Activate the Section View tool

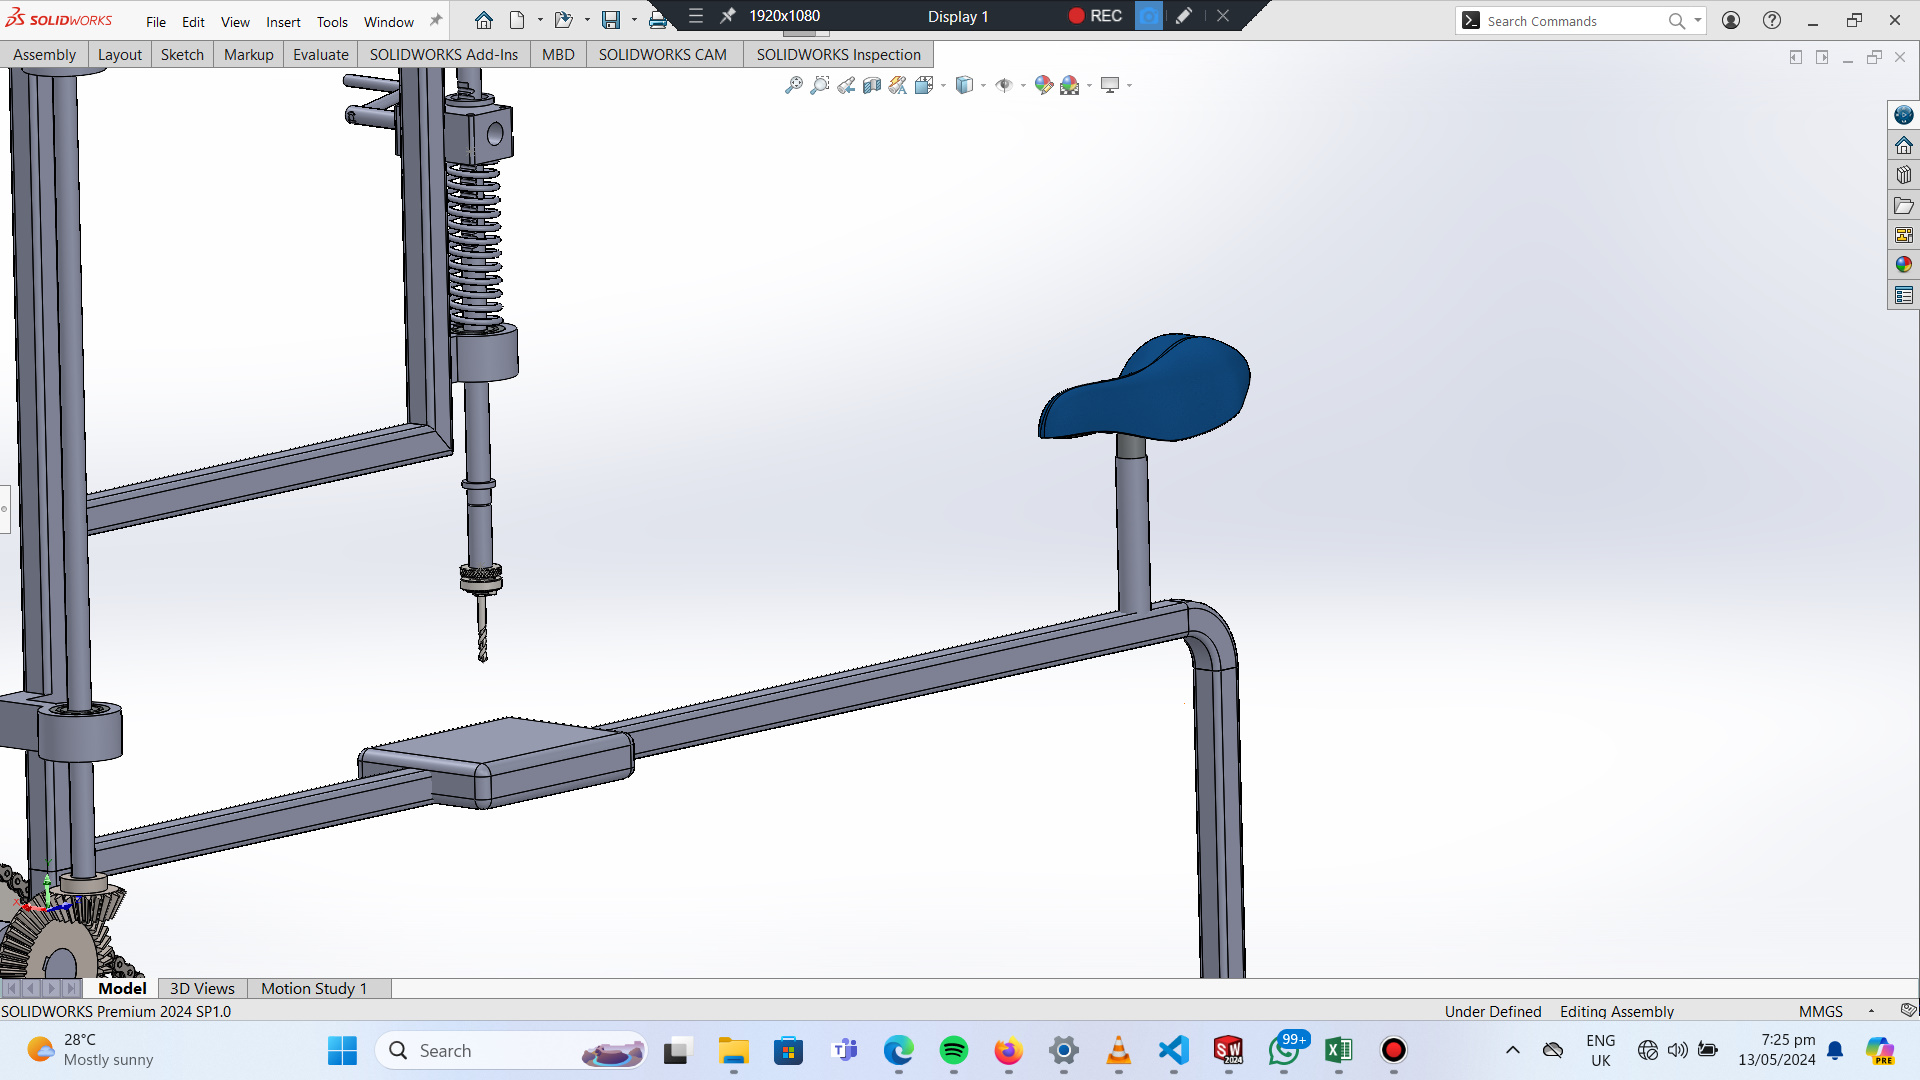coord(872,85)
